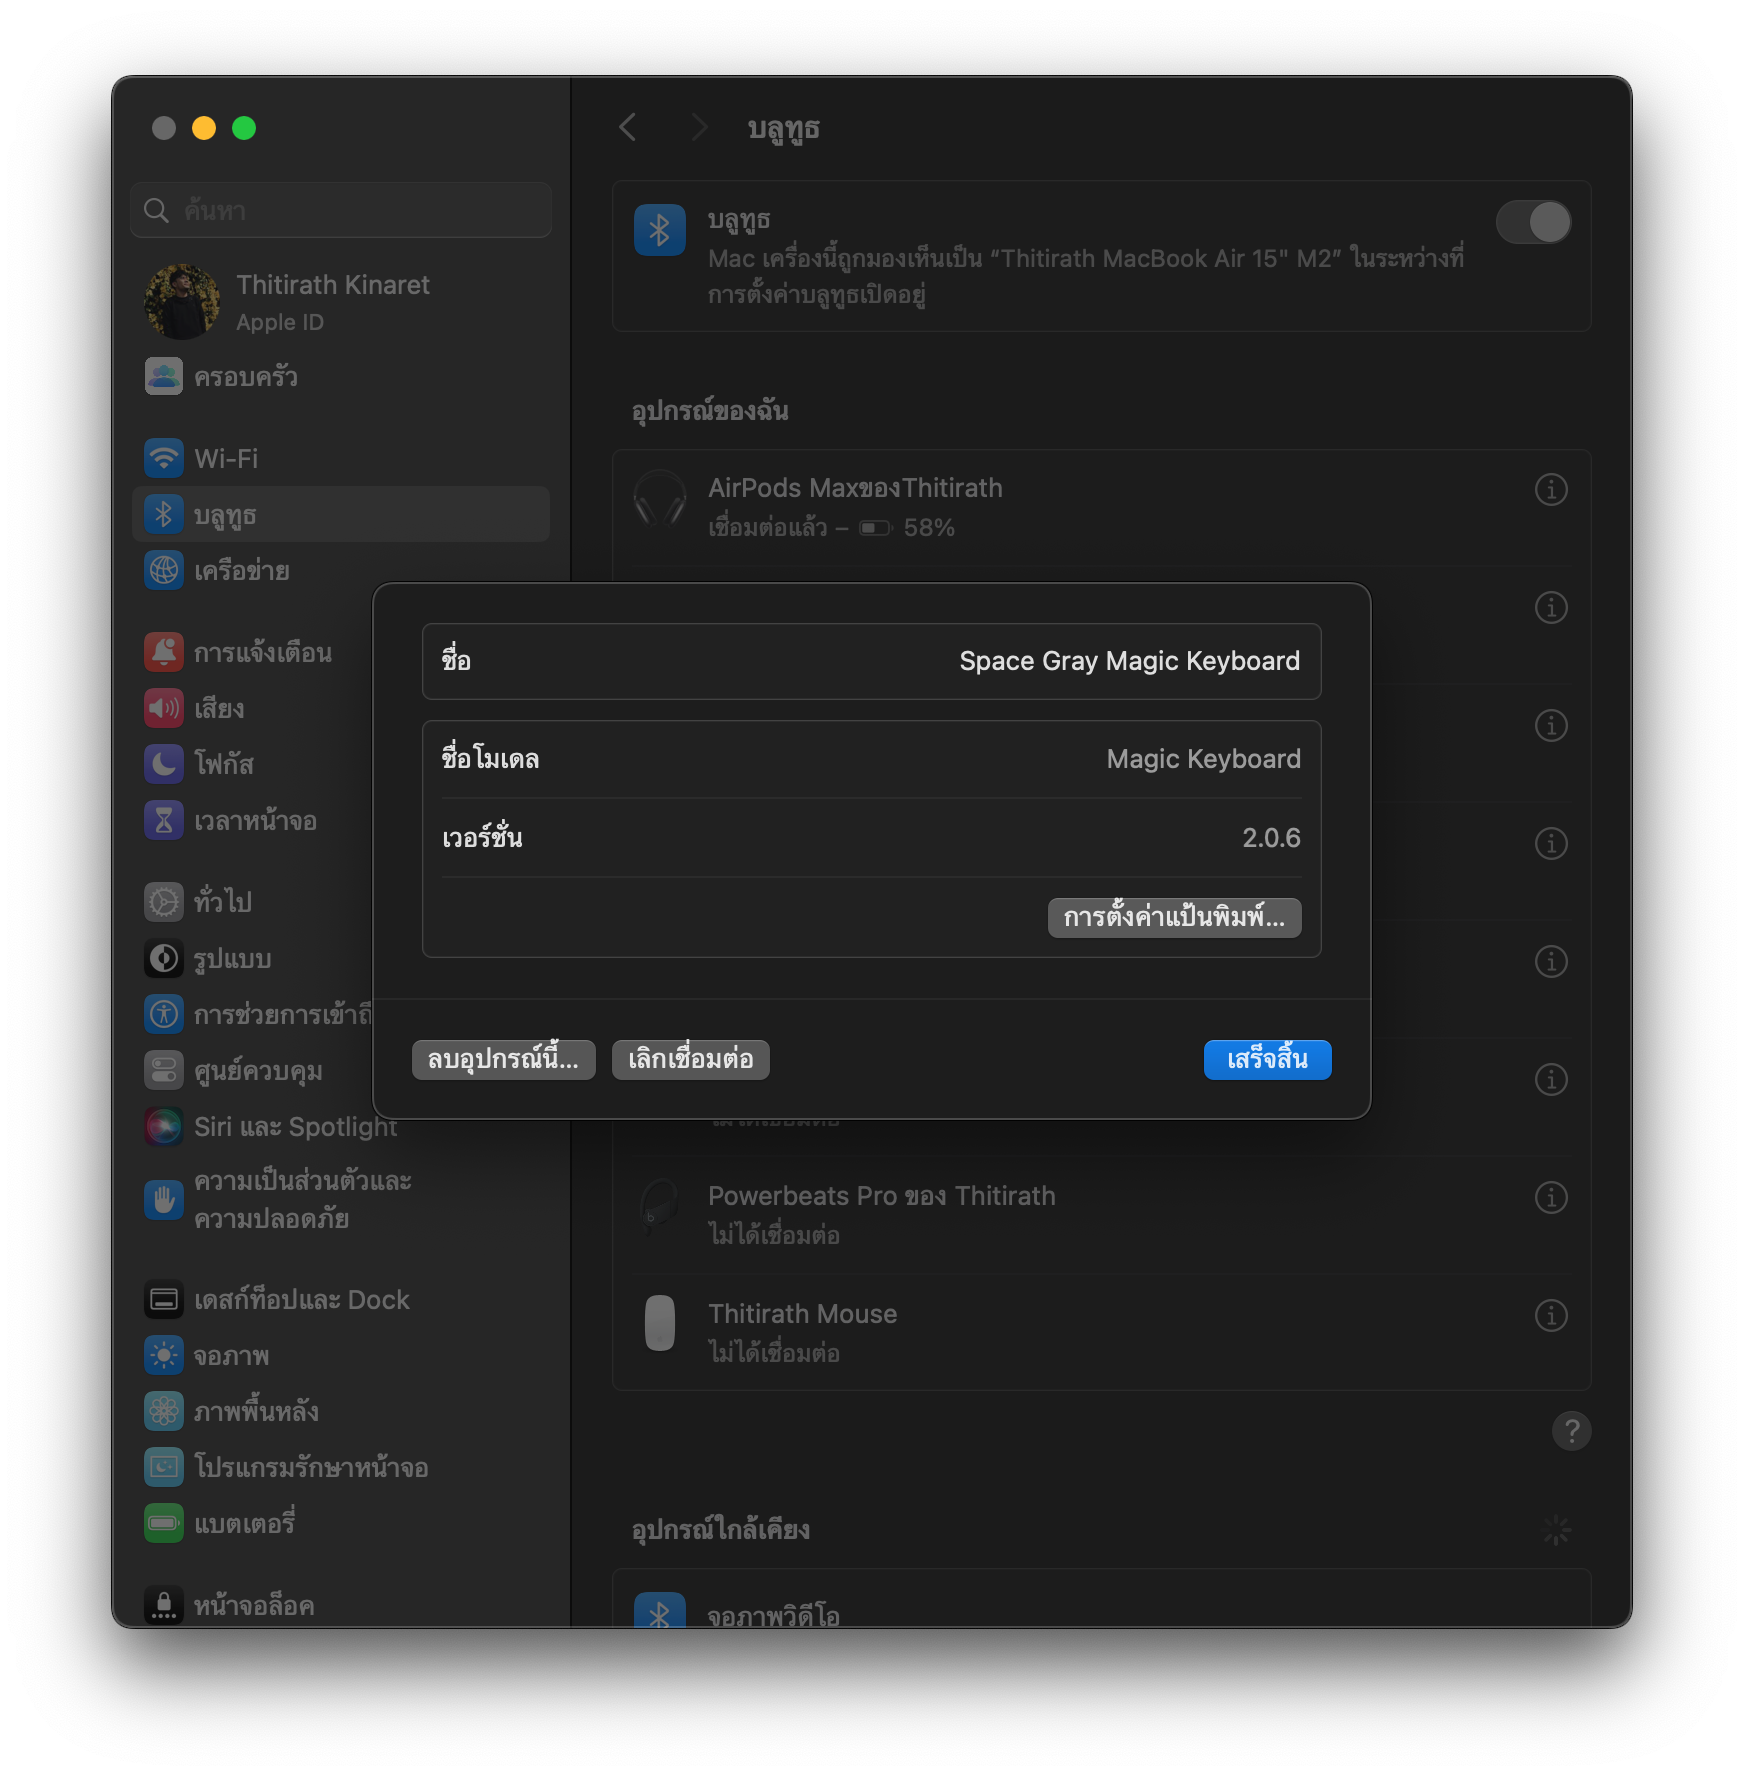Screen dimensions: 1744x1776
Task: Click the ค้นหา search field
Action: [350, 211]
